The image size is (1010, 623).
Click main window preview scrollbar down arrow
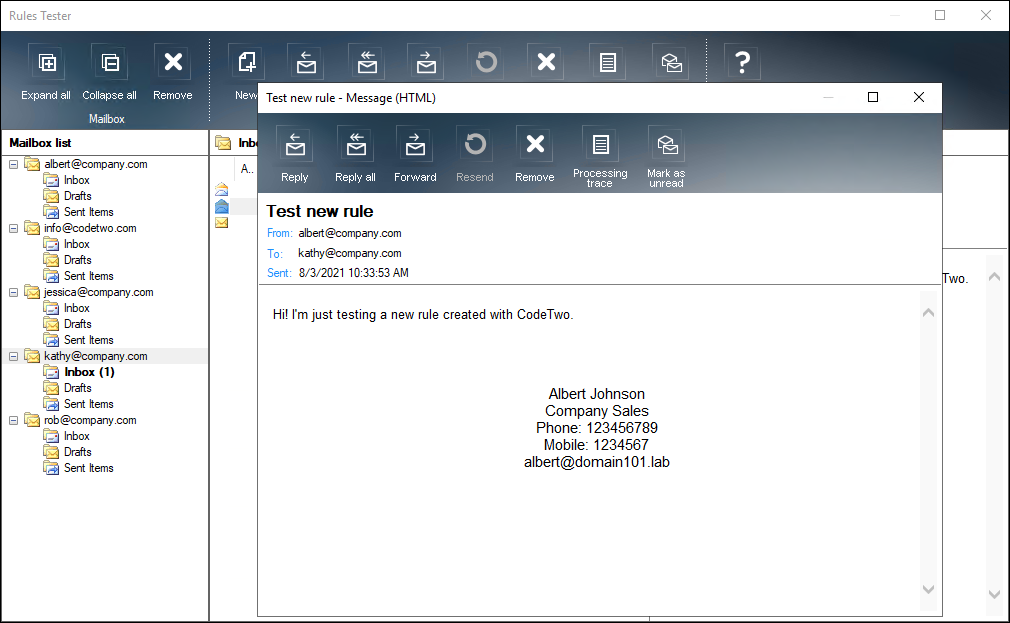(x=995, y=594)
